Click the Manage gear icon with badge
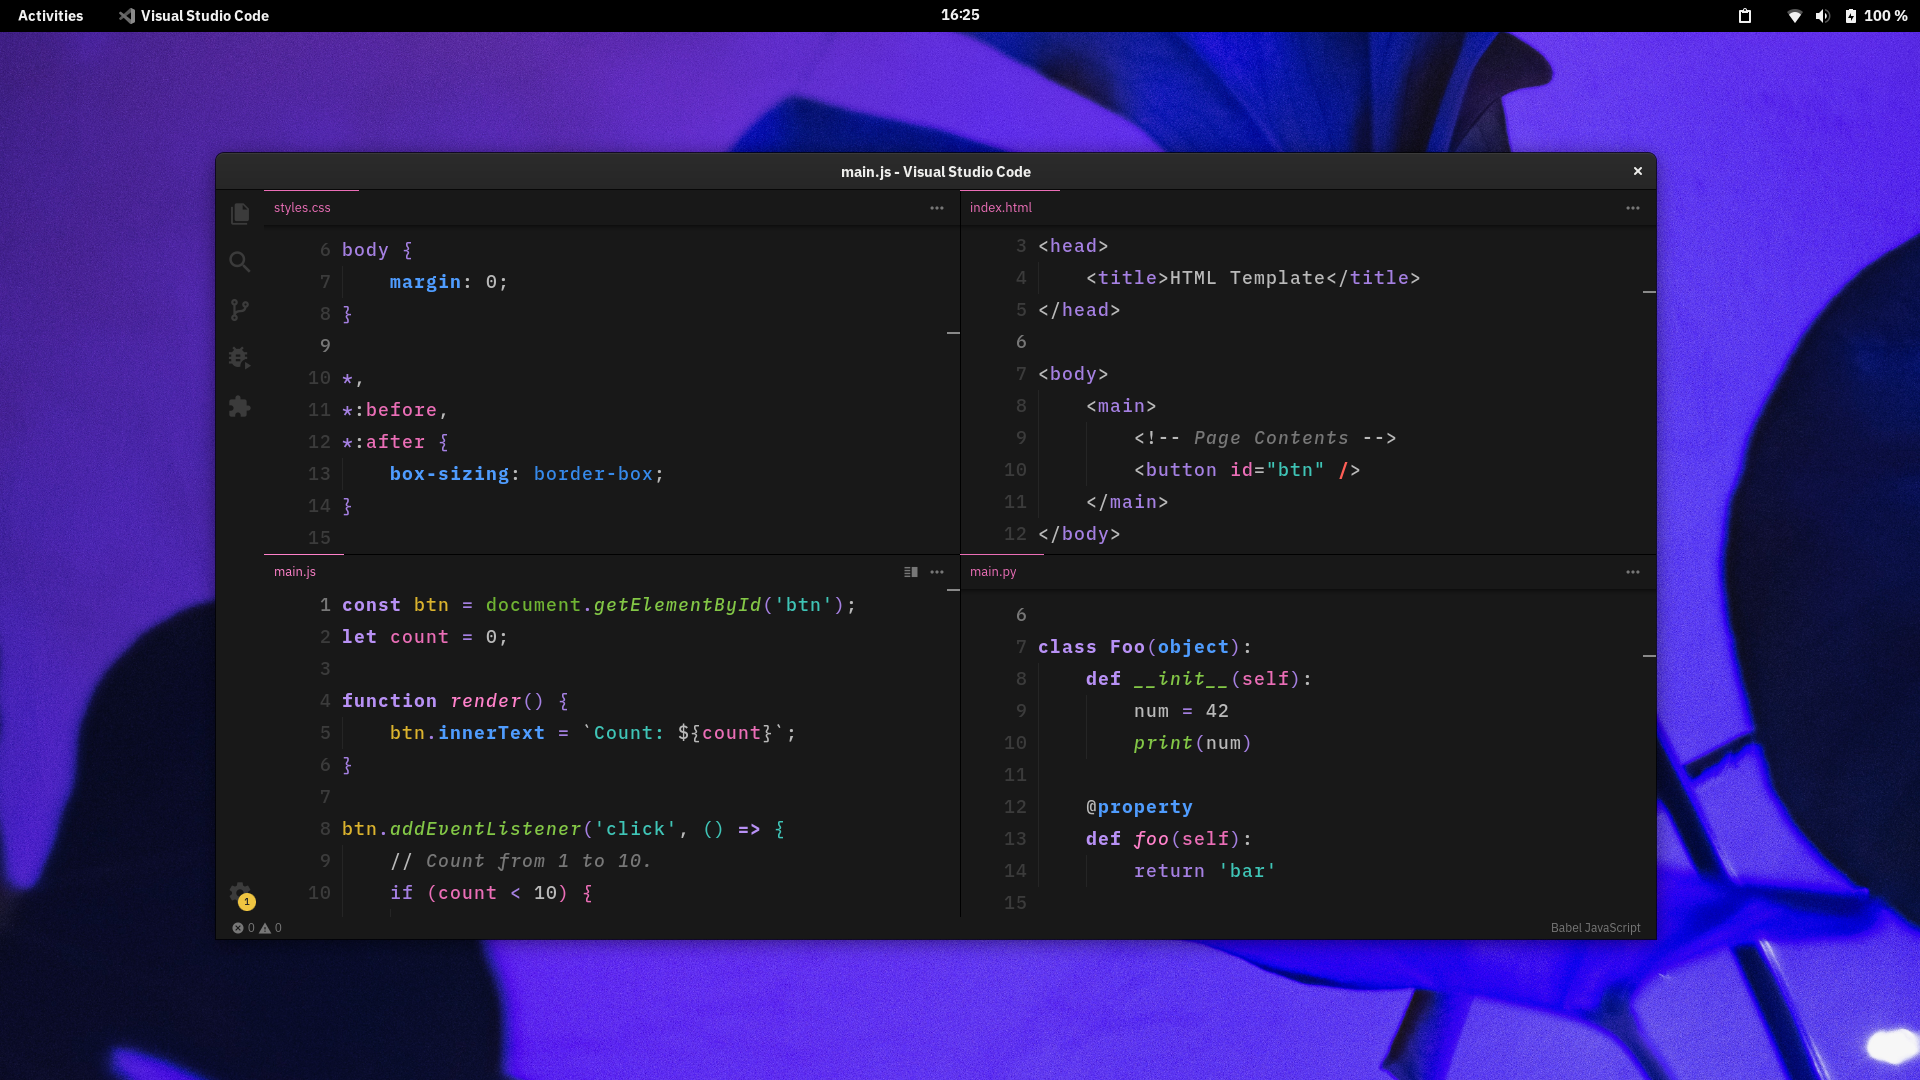This screenshot has height=1080, width=1920. [x=240, y=893]
